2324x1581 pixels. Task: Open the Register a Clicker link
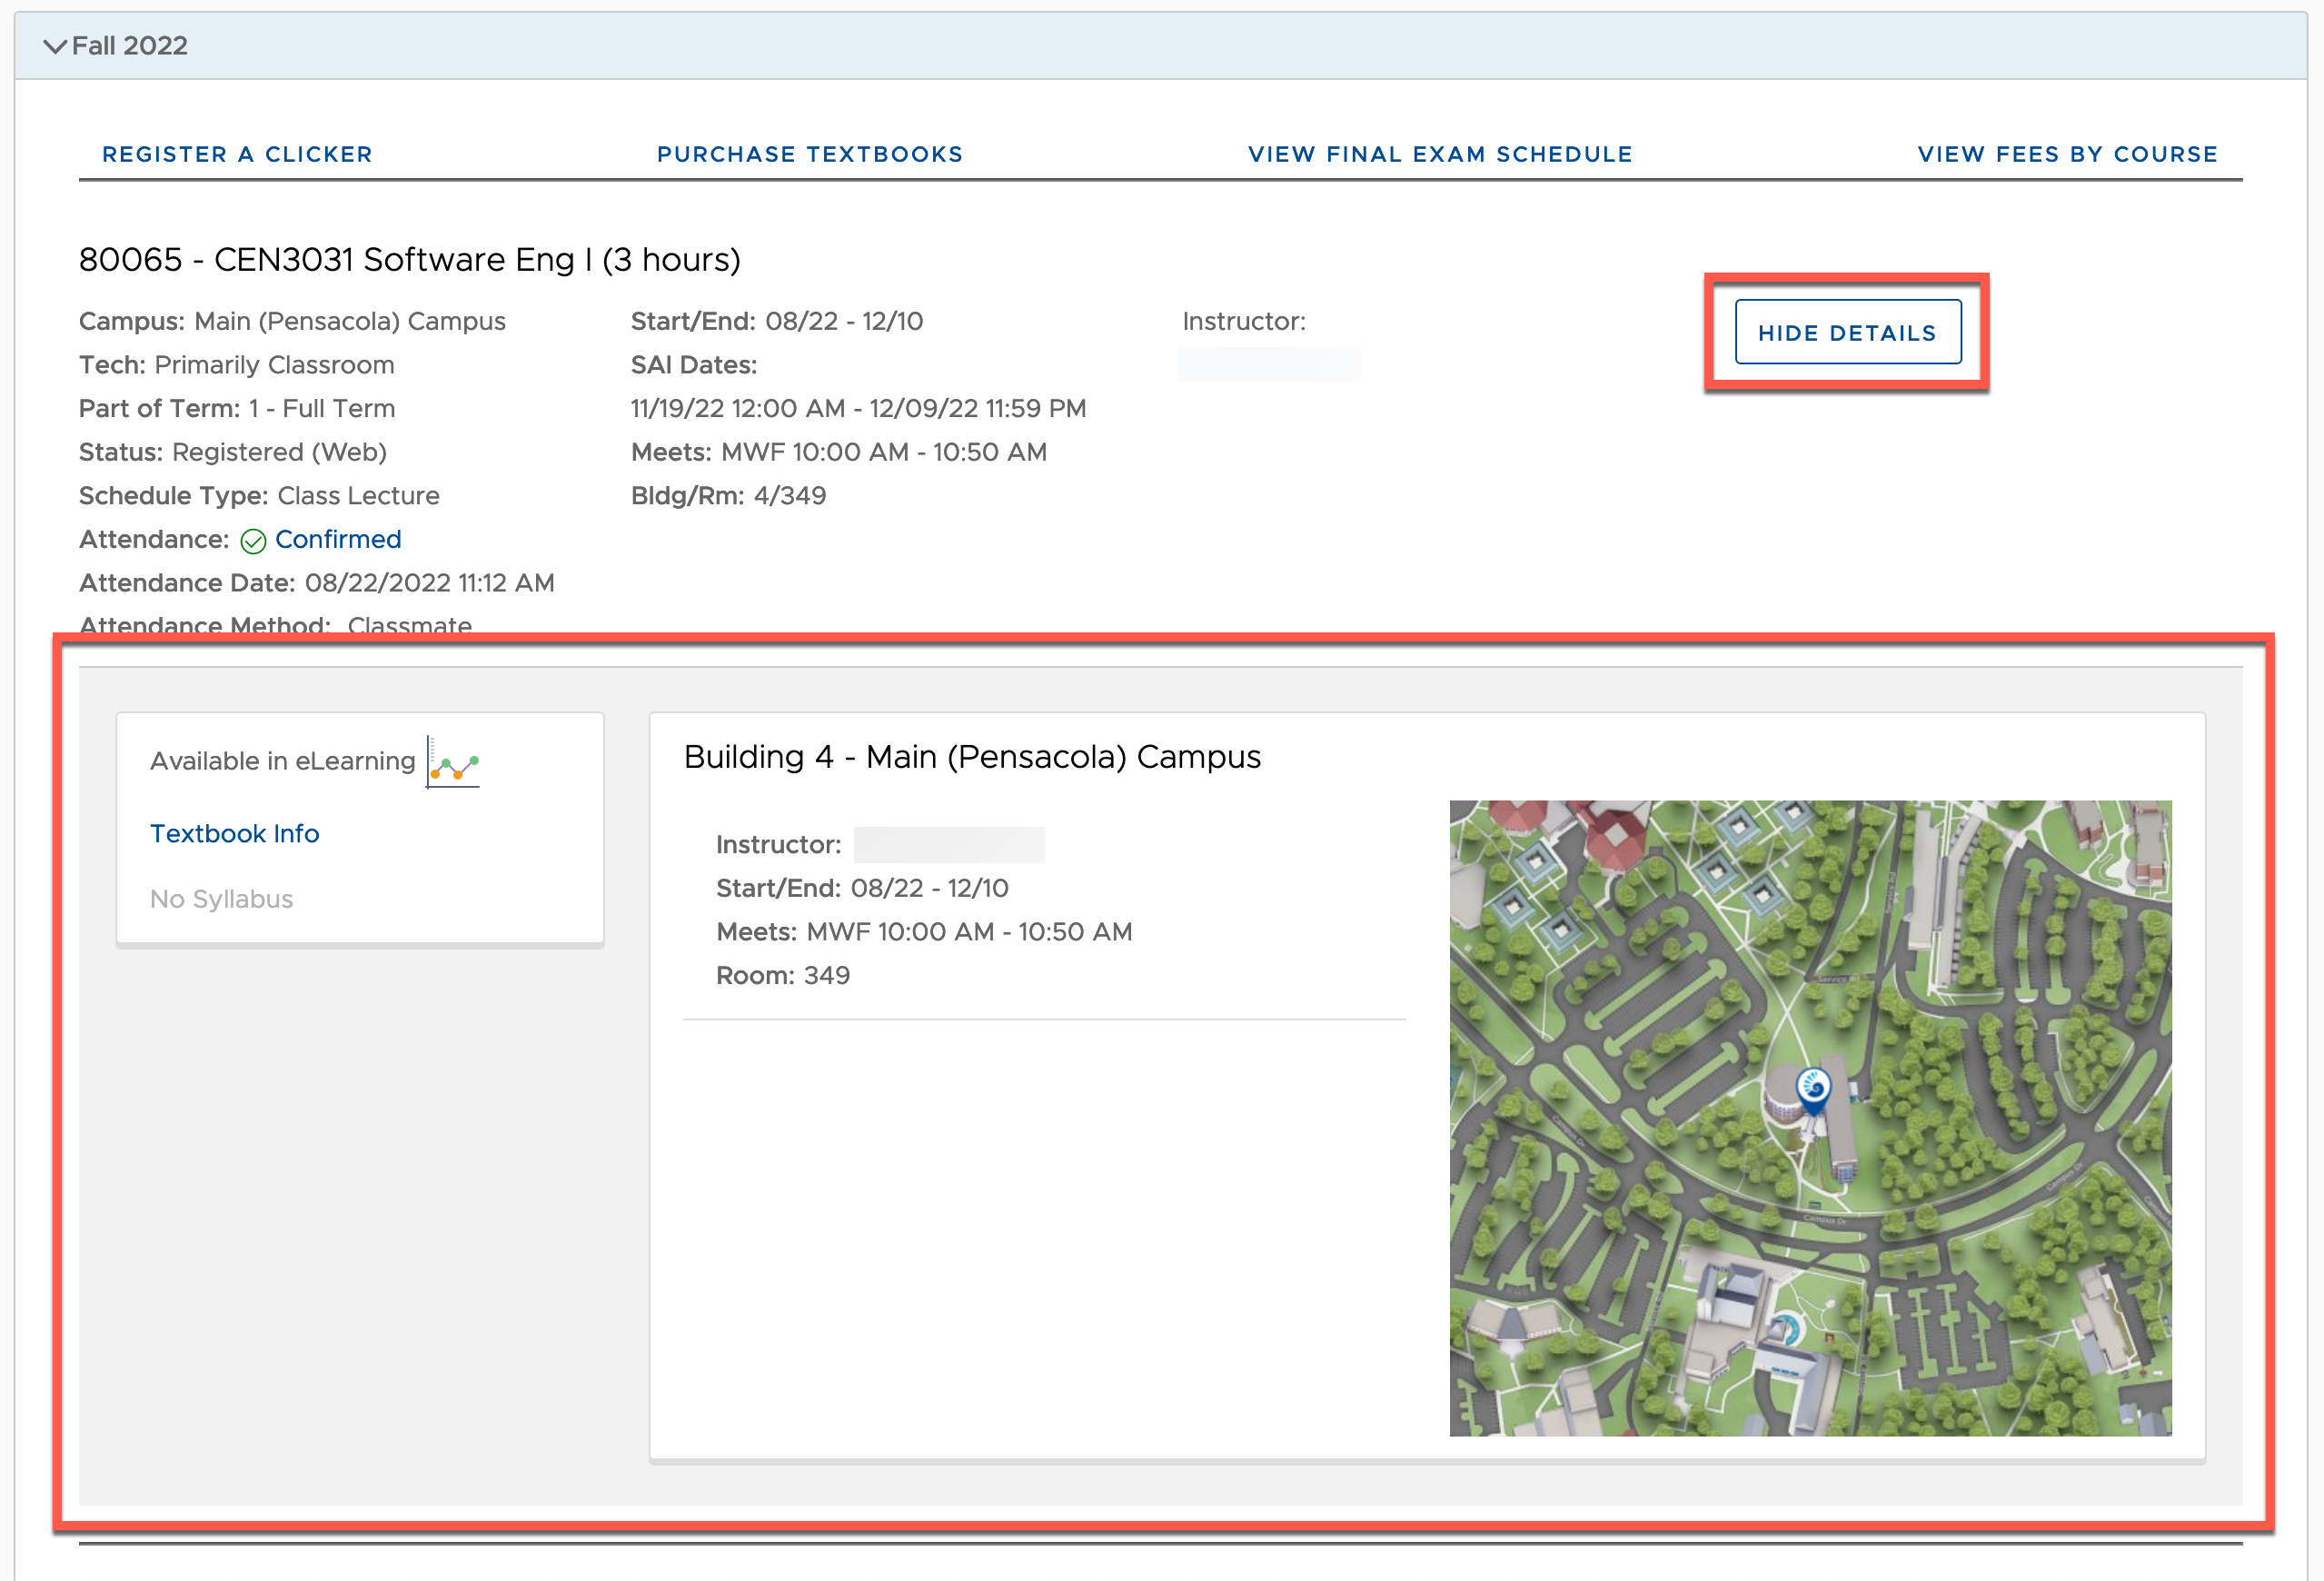pyautogui.click(x=237, y=154)
